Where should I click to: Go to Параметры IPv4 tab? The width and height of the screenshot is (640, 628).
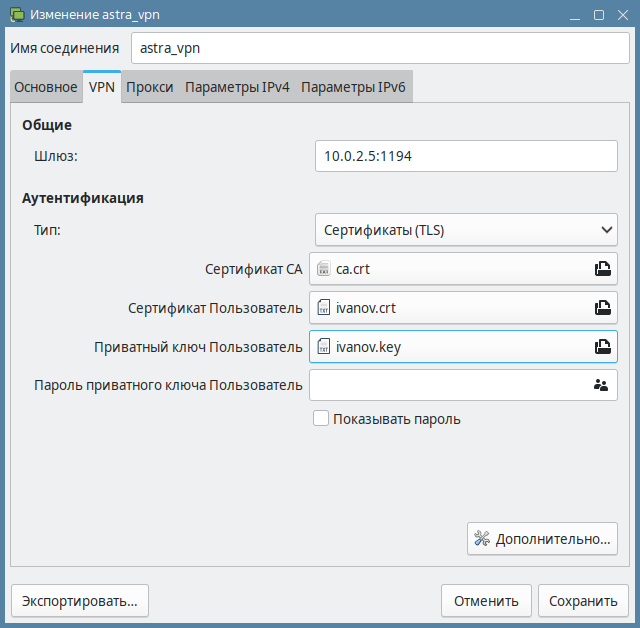tap(237, 87)
